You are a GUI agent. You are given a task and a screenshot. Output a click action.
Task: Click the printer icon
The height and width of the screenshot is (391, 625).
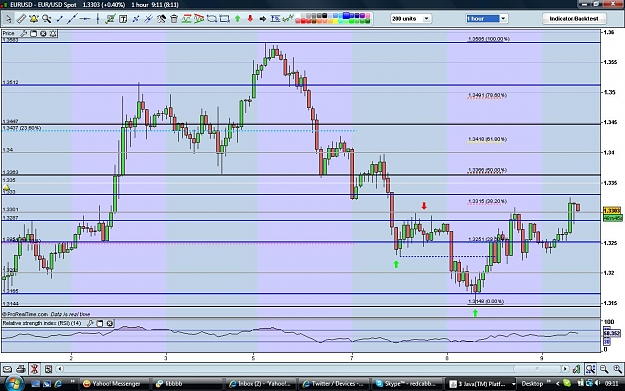click(x=21, y=369)
